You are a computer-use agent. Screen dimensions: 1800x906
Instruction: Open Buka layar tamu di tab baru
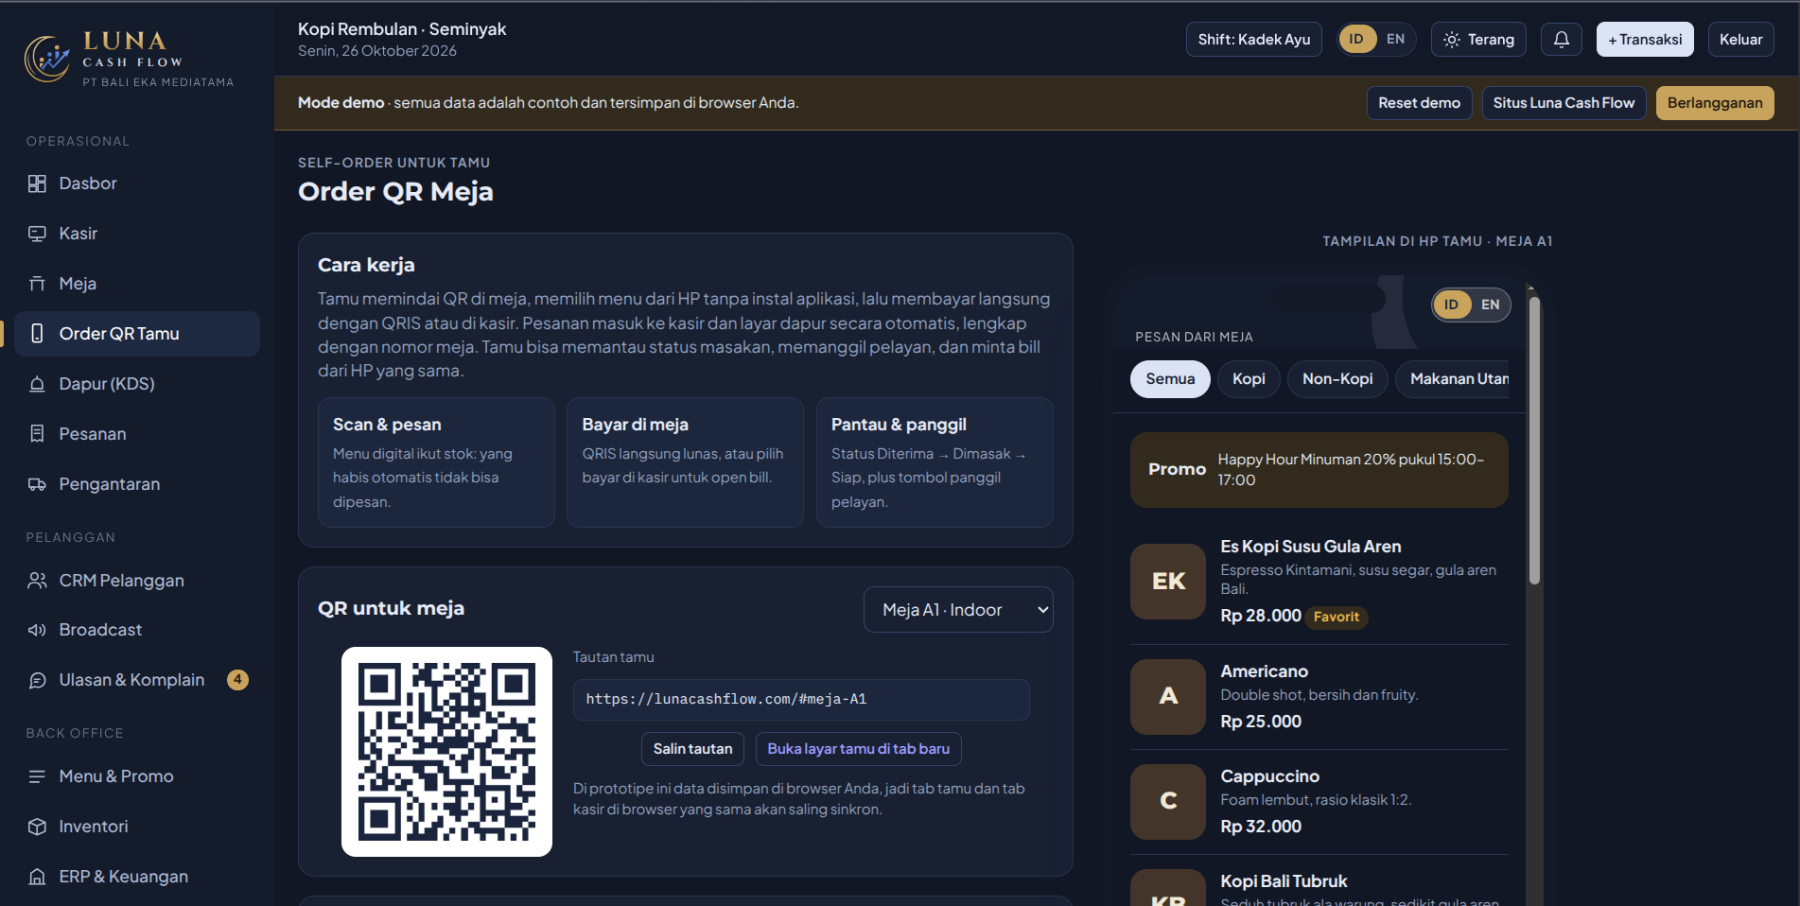[858, 748]
